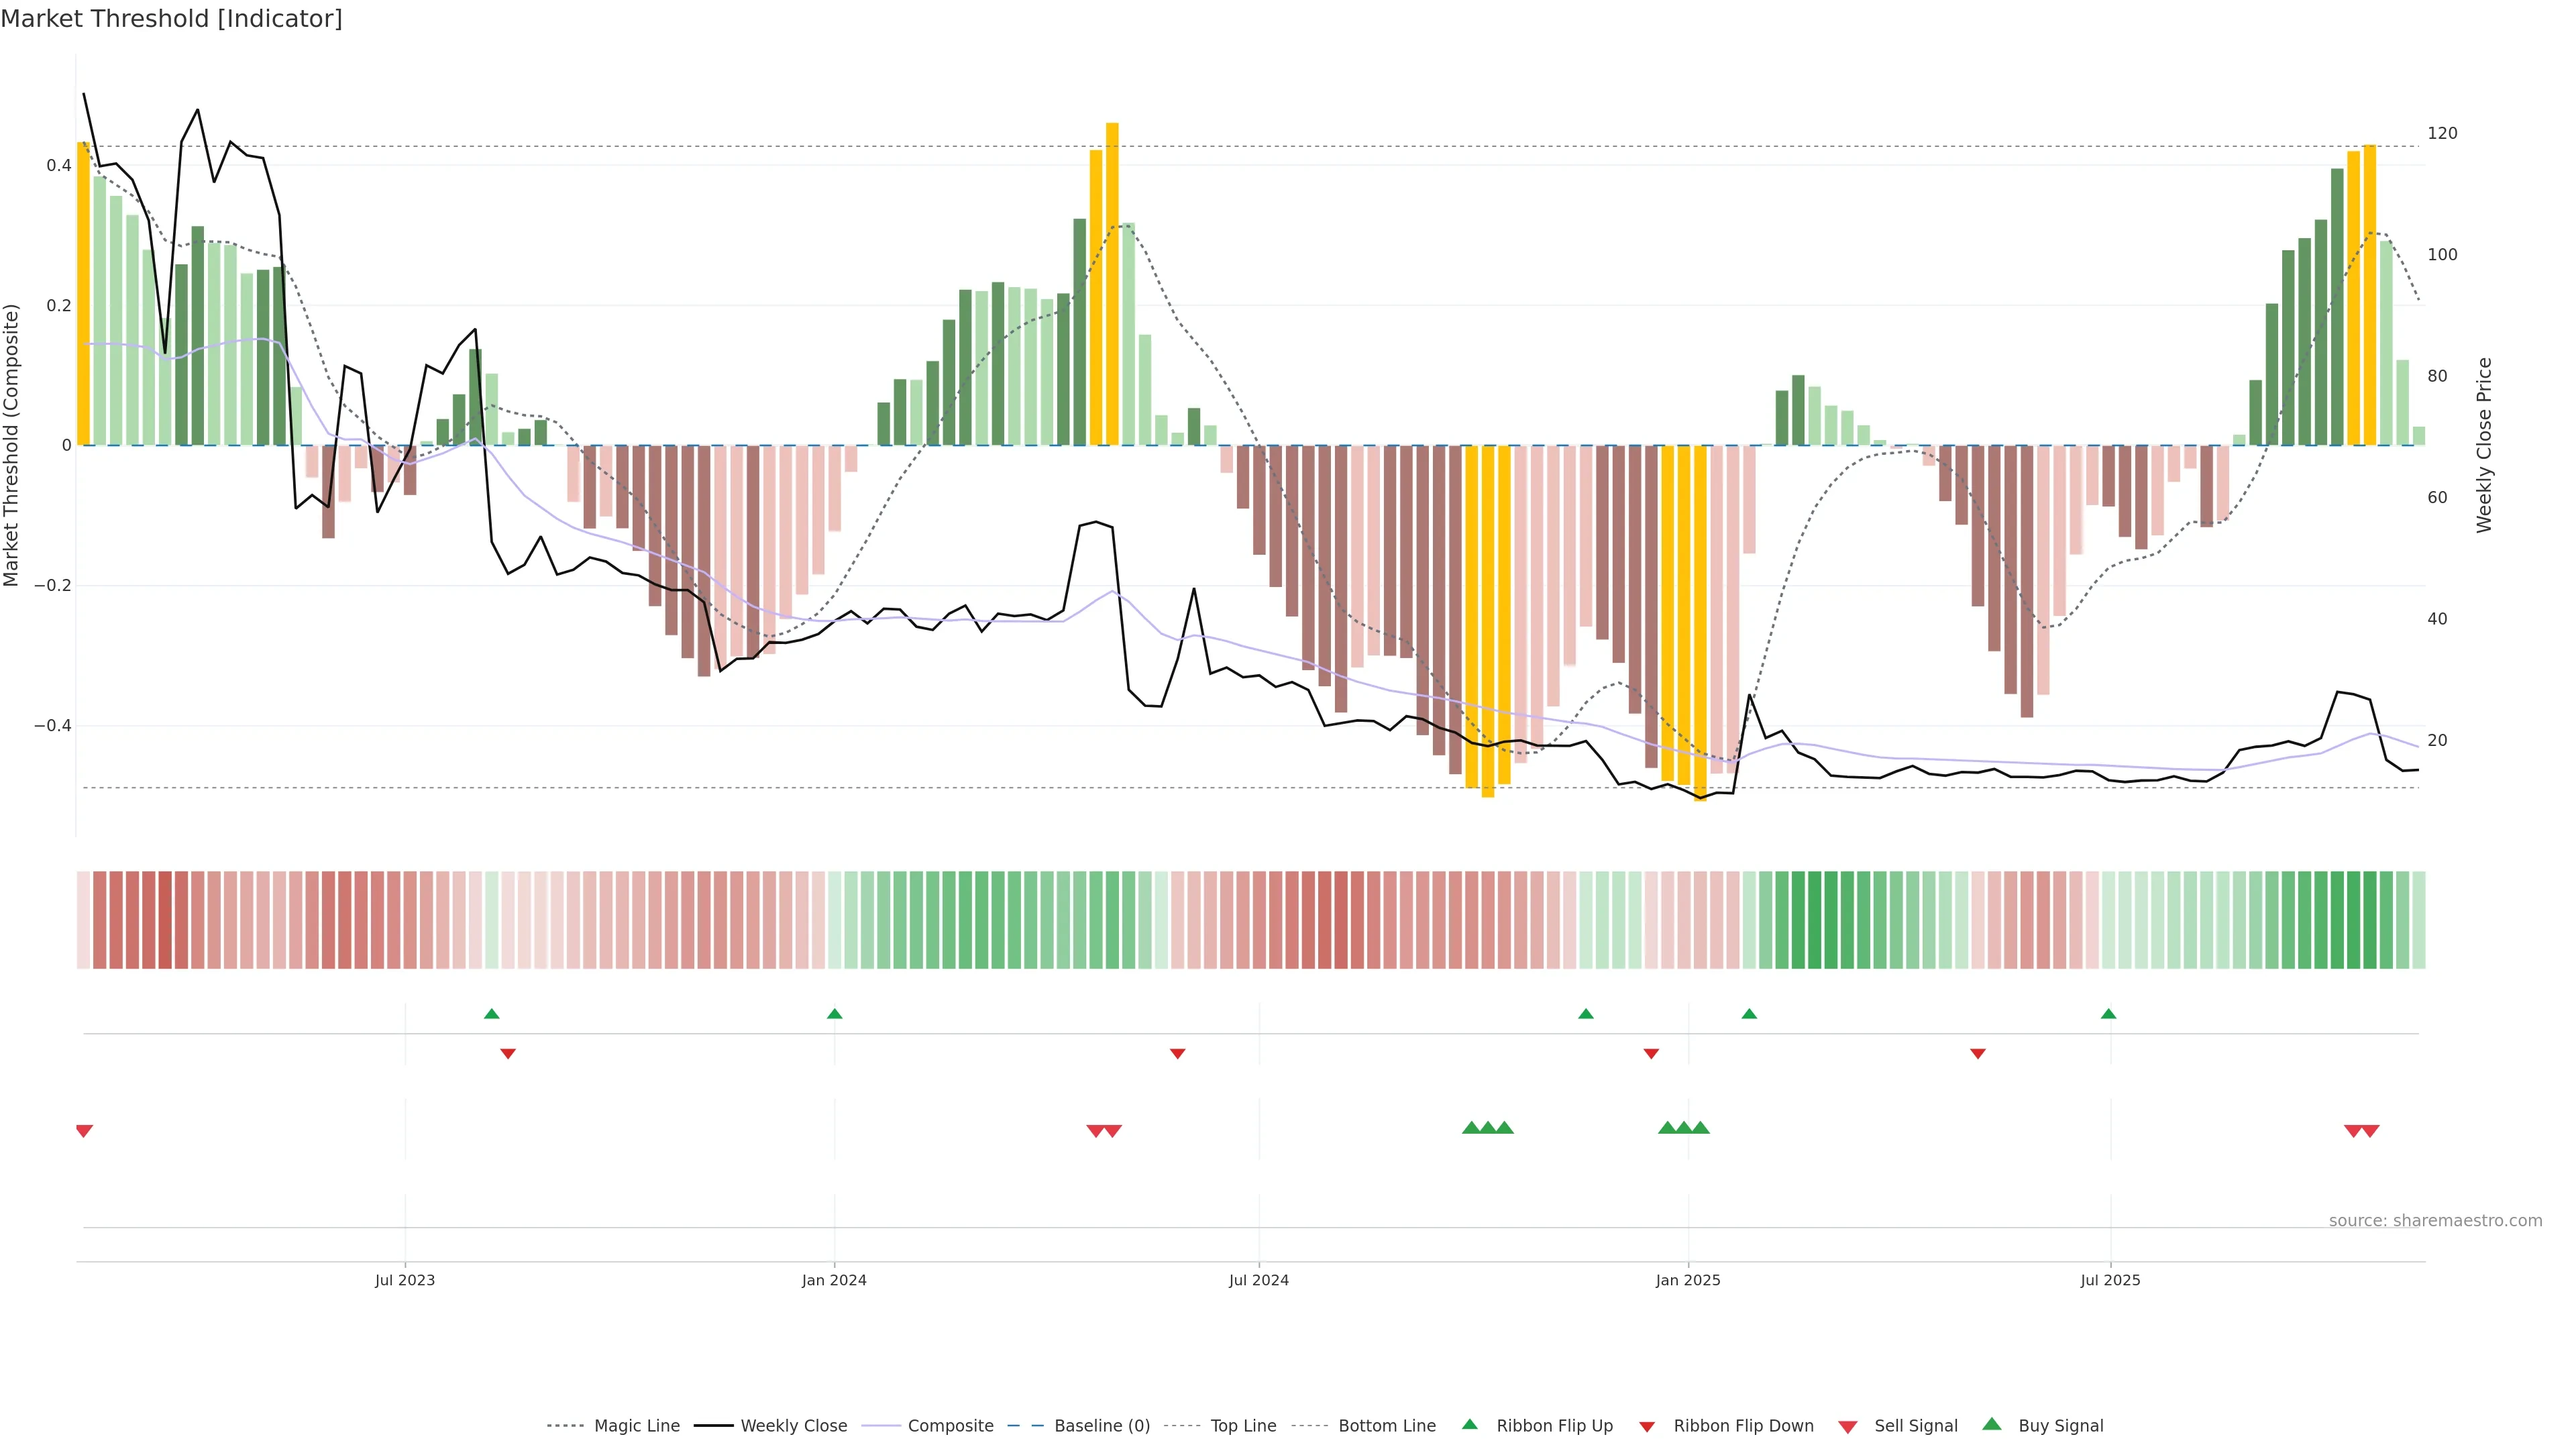Screen dimensions: 2576x1449
Task: Hide the Top Line legend series
Action: click(x=1243, y=1426)
